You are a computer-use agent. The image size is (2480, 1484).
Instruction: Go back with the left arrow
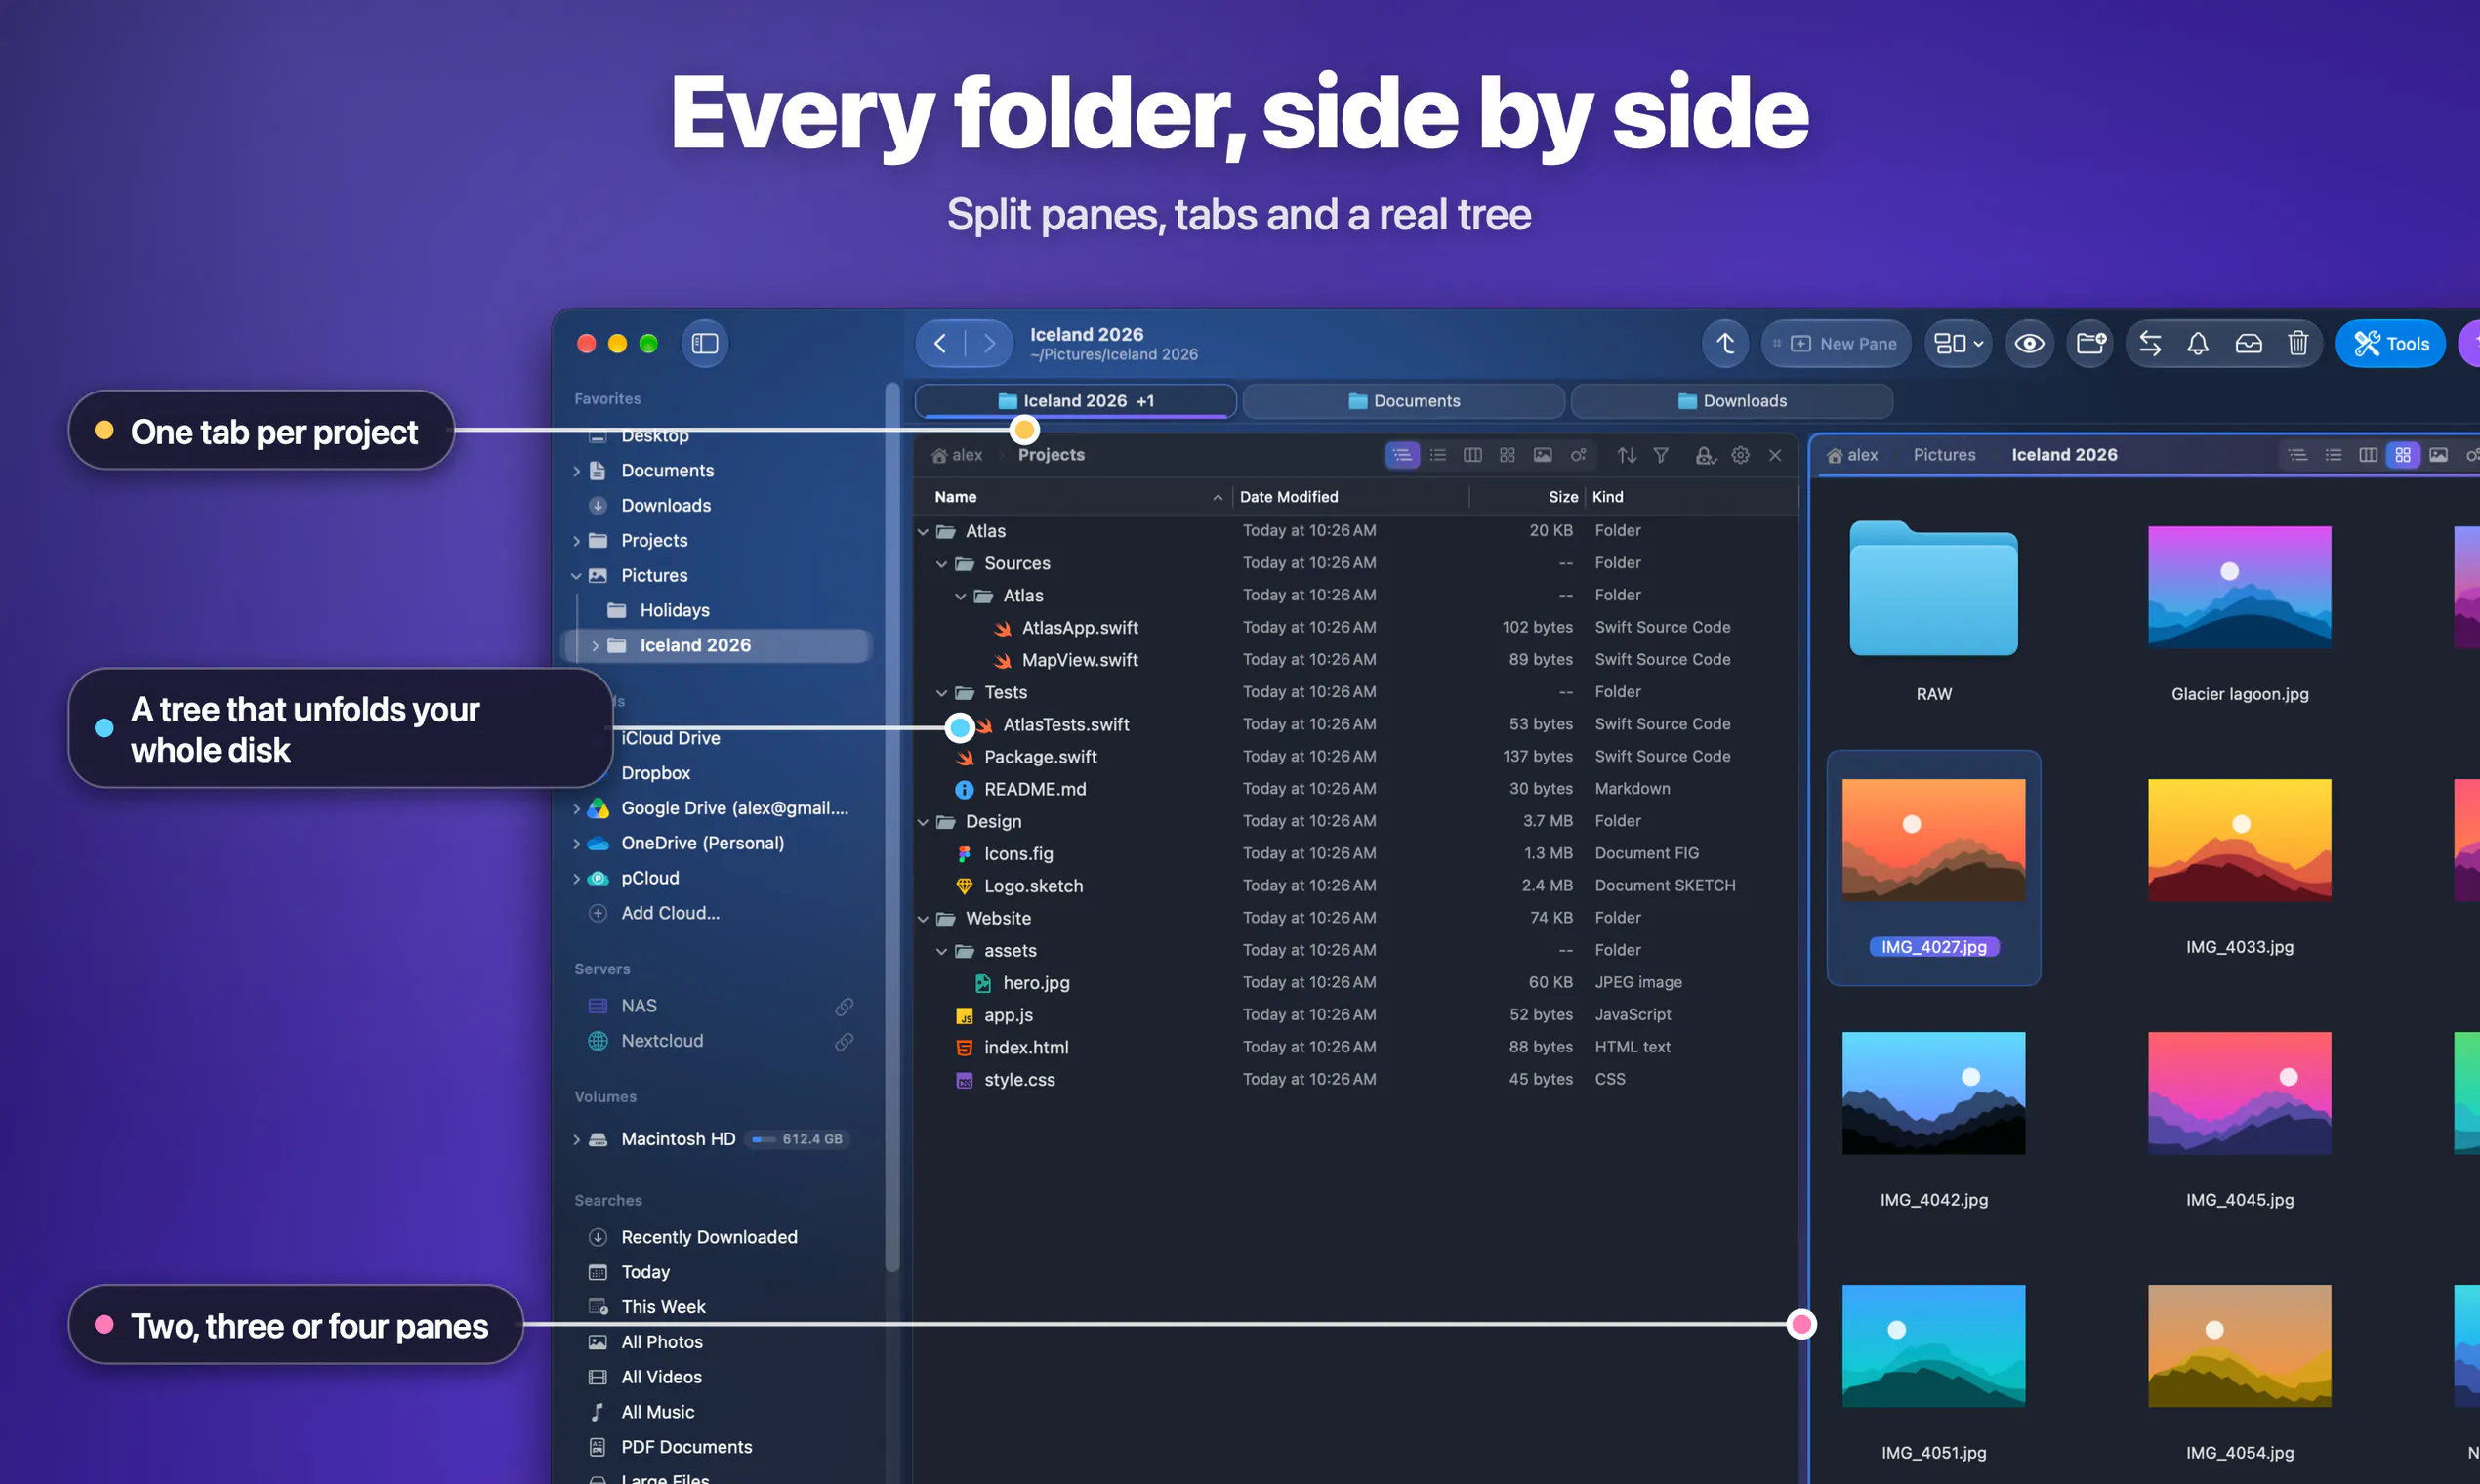point(940,343)
